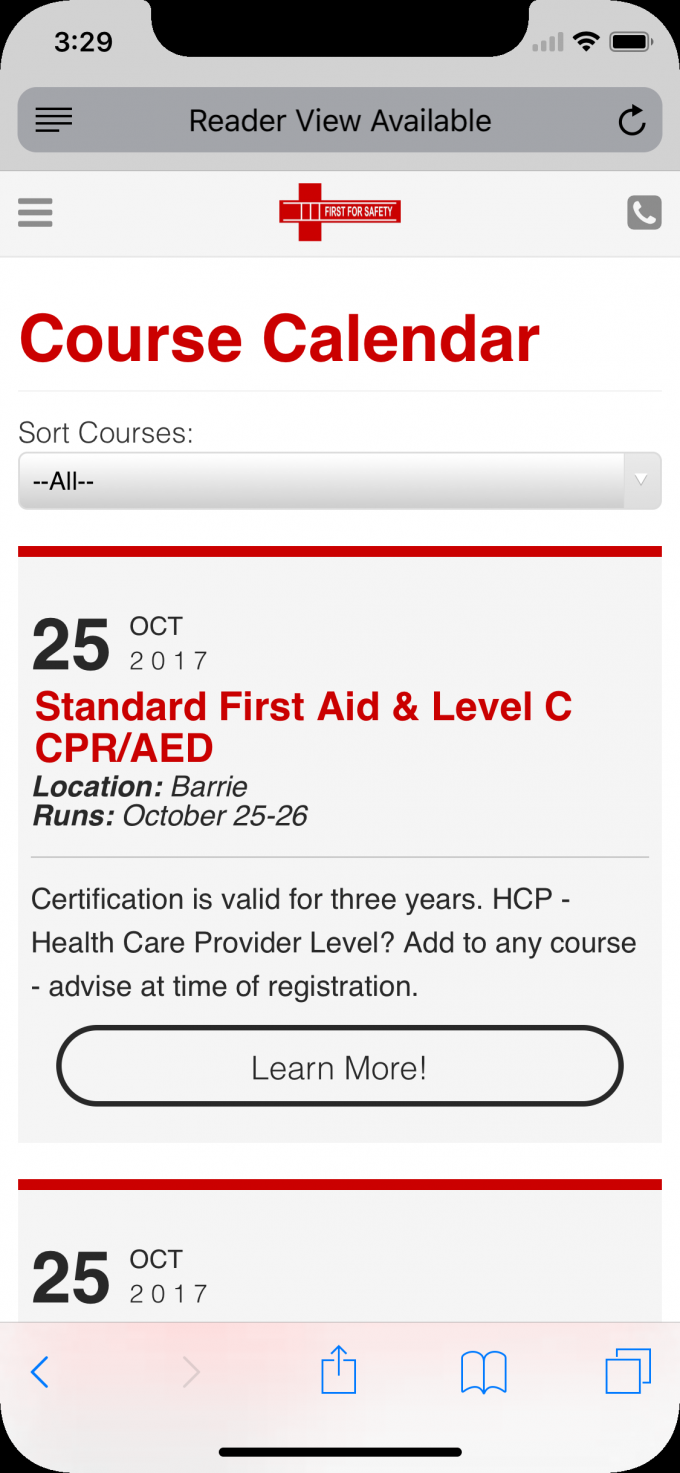Tap the Reader View Available address bar
680x1473 pixels.
(x=340, y=121)
